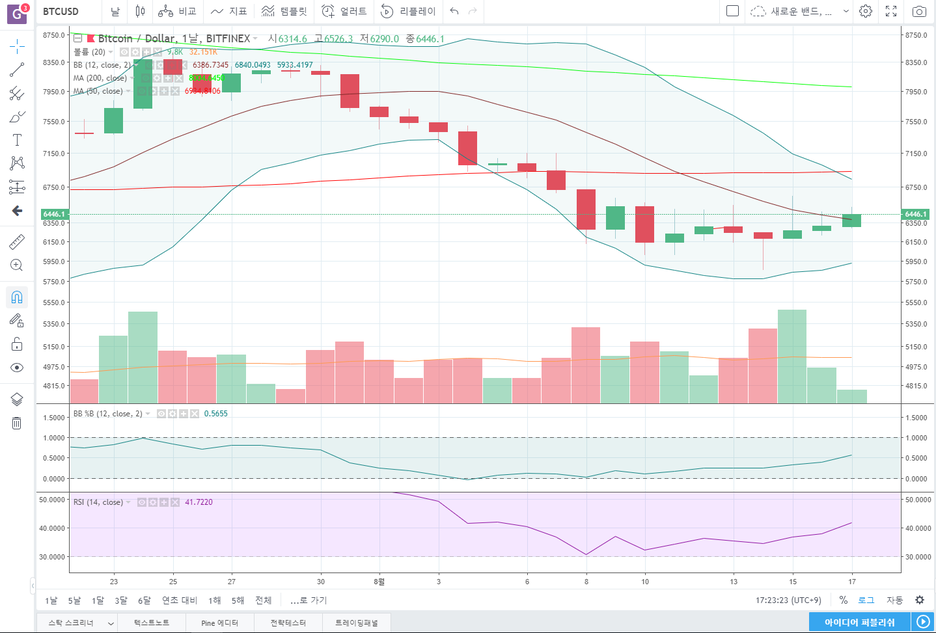Expand the 새로운 밴드 layout dropdown

(x=846, y=11)
